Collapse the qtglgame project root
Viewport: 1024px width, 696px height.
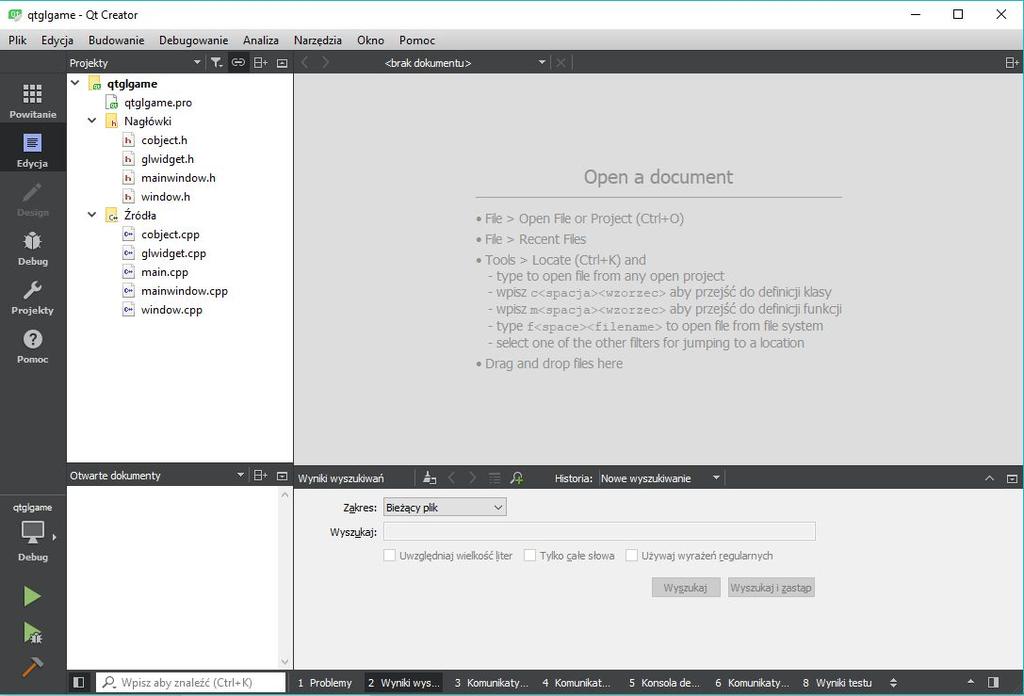point(75,83)
